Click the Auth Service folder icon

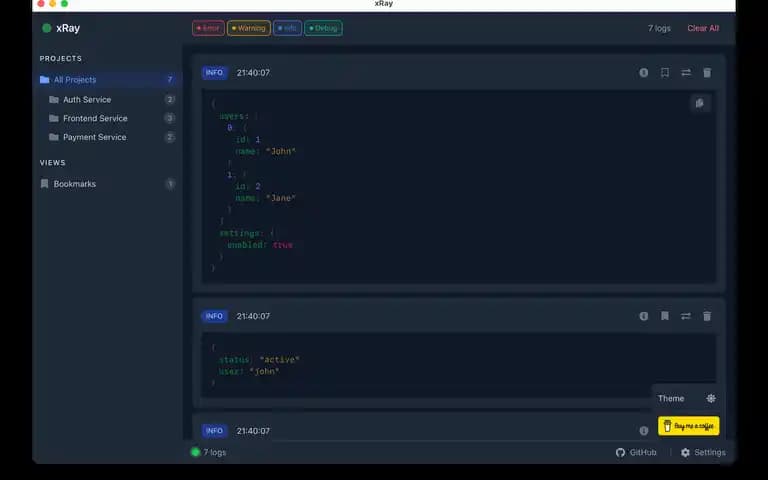(x=54, y=99)
